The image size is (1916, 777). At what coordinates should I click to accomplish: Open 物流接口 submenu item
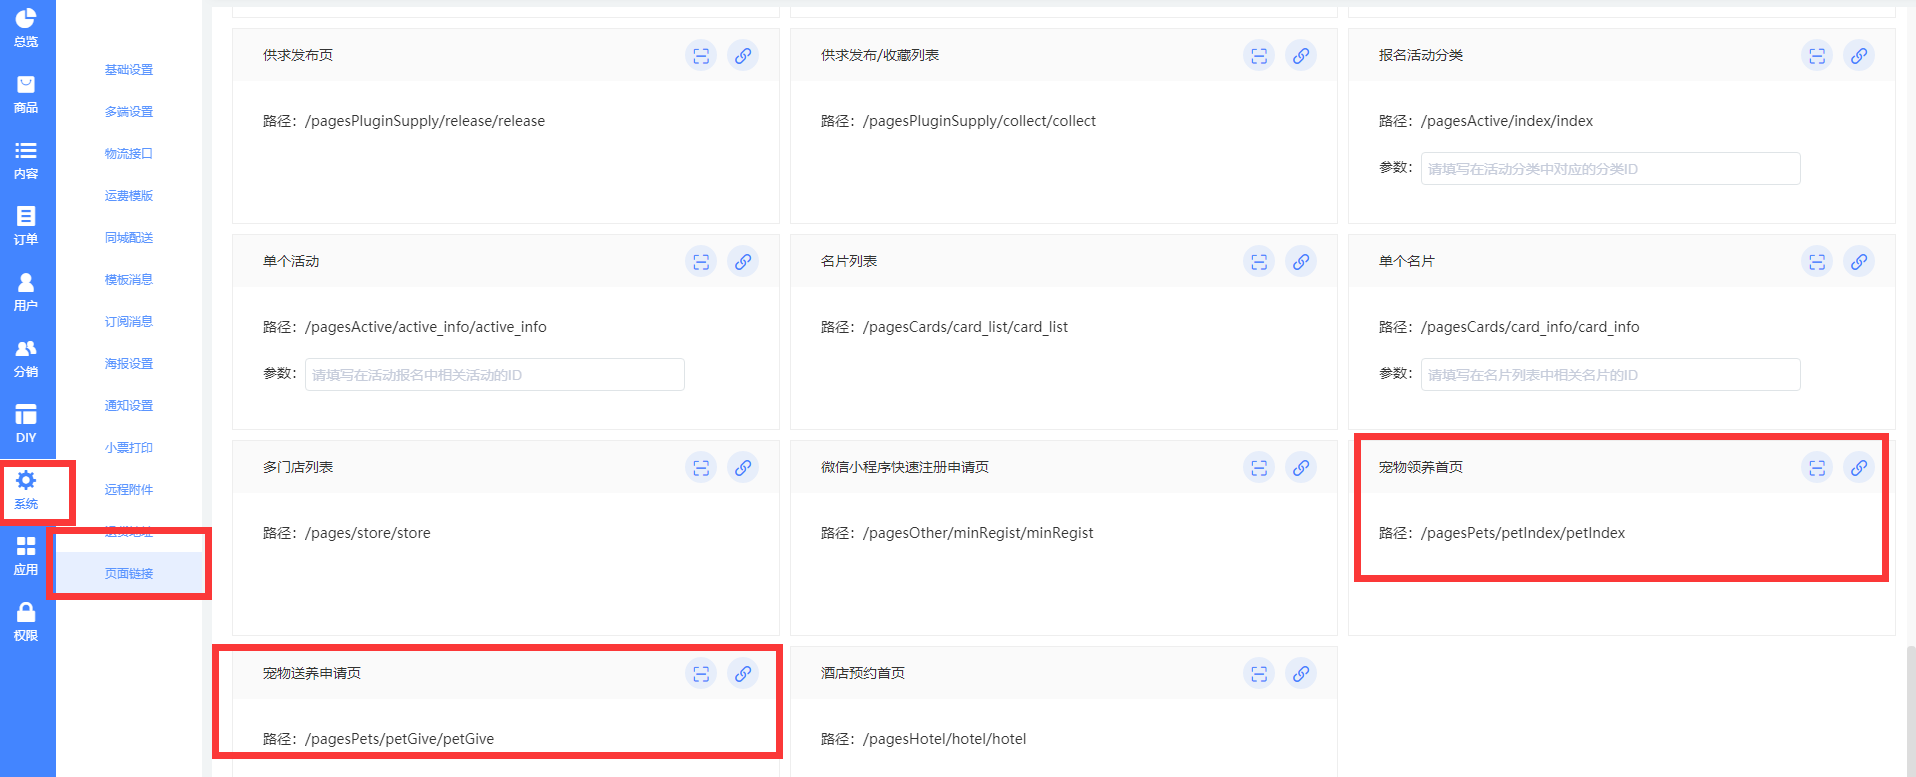coord(129,154)
